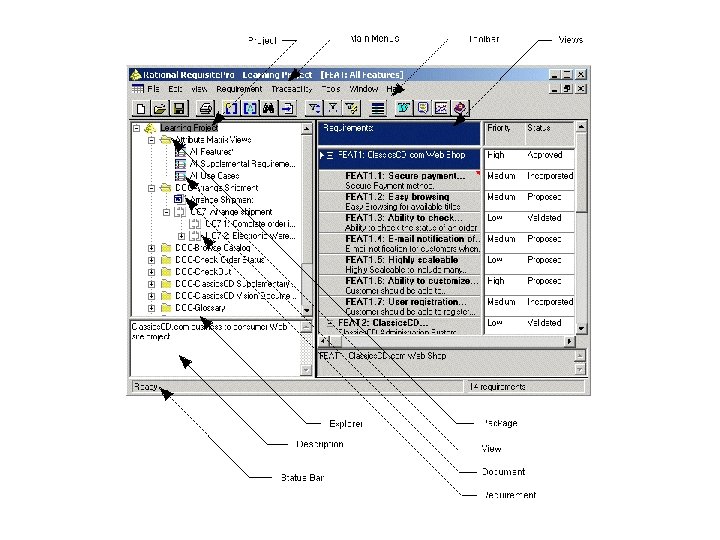Click the brackets with letter A toolbar icon
720x540 pixels.
pyautogui.click(x=250, y=108)
